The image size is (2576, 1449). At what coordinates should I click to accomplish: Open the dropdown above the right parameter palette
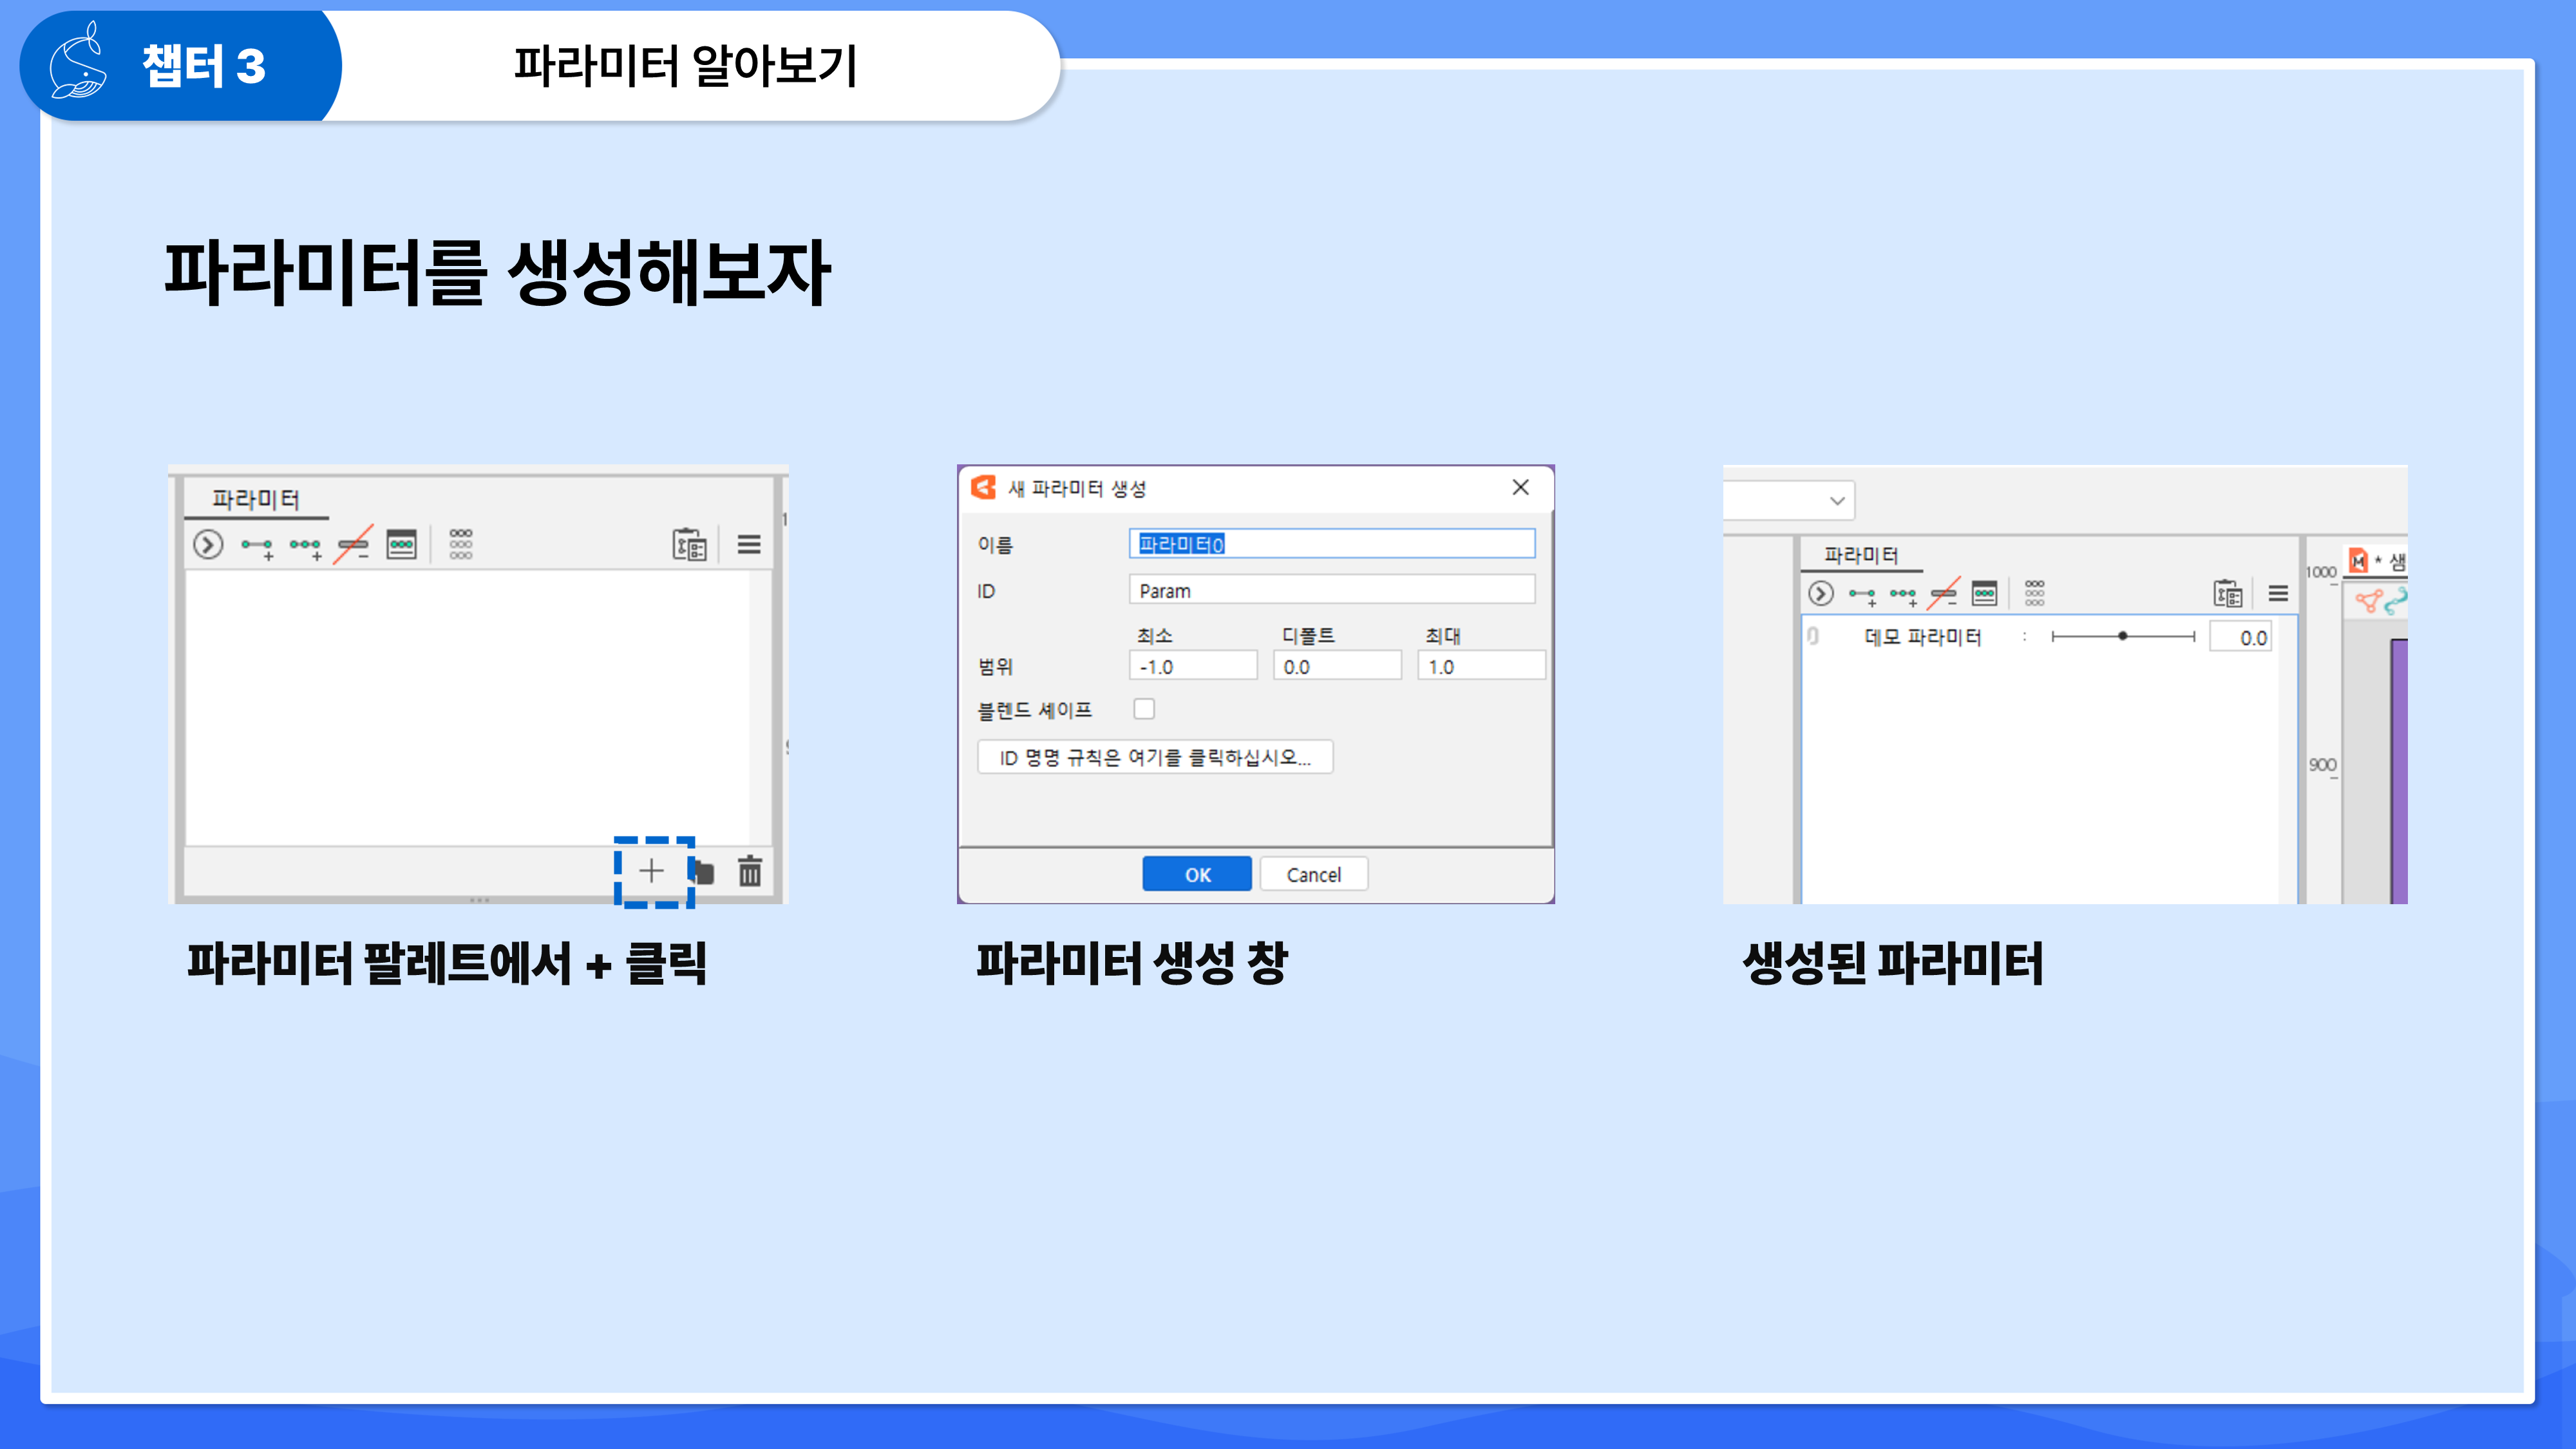tap(1836, 501)
